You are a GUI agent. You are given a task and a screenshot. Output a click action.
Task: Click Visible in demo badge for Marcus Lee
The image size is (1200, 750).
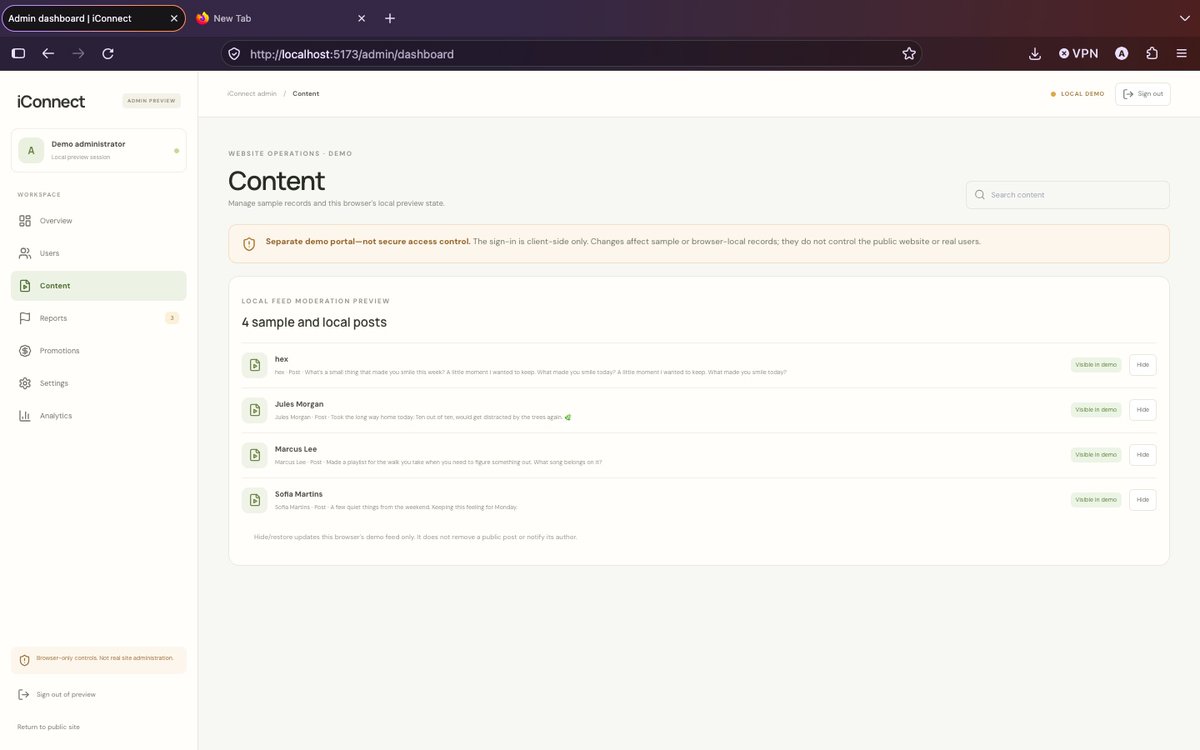point(1096,455)
